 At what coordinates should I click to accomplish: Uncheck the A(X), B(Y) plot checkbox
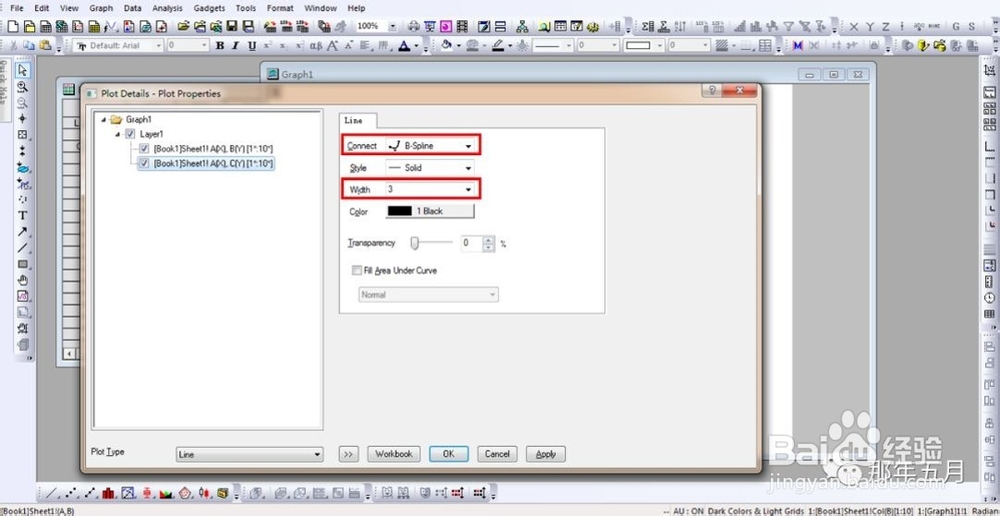coord(144,148)
